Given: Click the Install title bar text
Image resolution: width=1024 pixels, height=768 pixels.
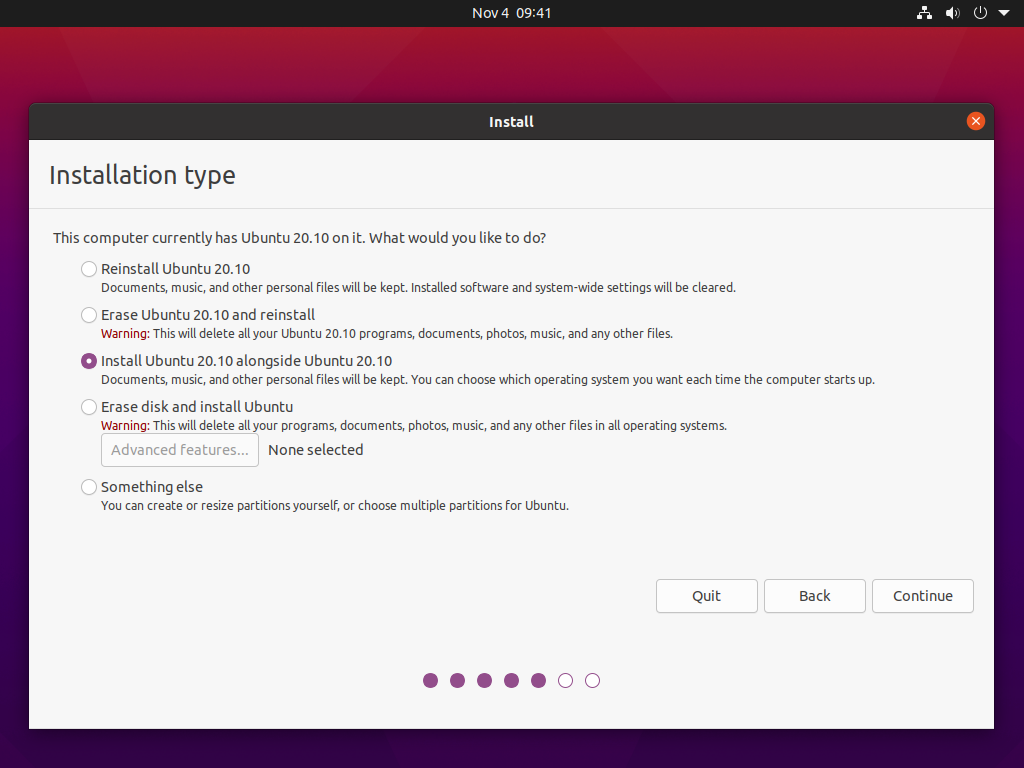Looking at the screenshot, I should point(511,121).
